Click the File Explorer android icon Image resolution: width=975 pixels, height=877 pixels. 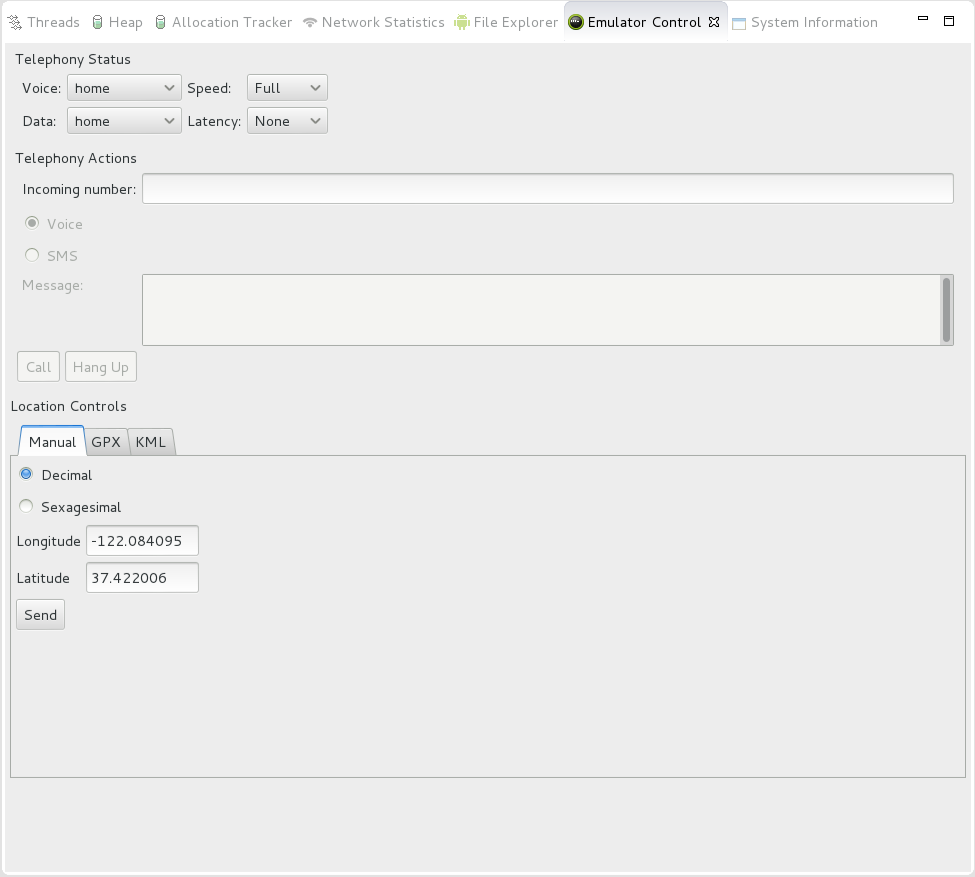(x=462, y=22)
